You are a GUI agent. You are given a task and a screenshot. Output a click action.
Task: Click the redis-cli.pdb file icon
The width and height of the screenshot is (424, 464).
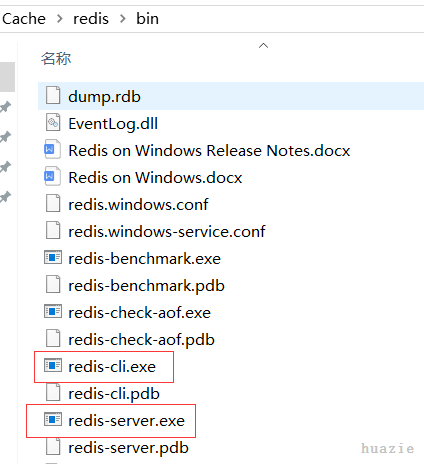(x=53, y=393)
